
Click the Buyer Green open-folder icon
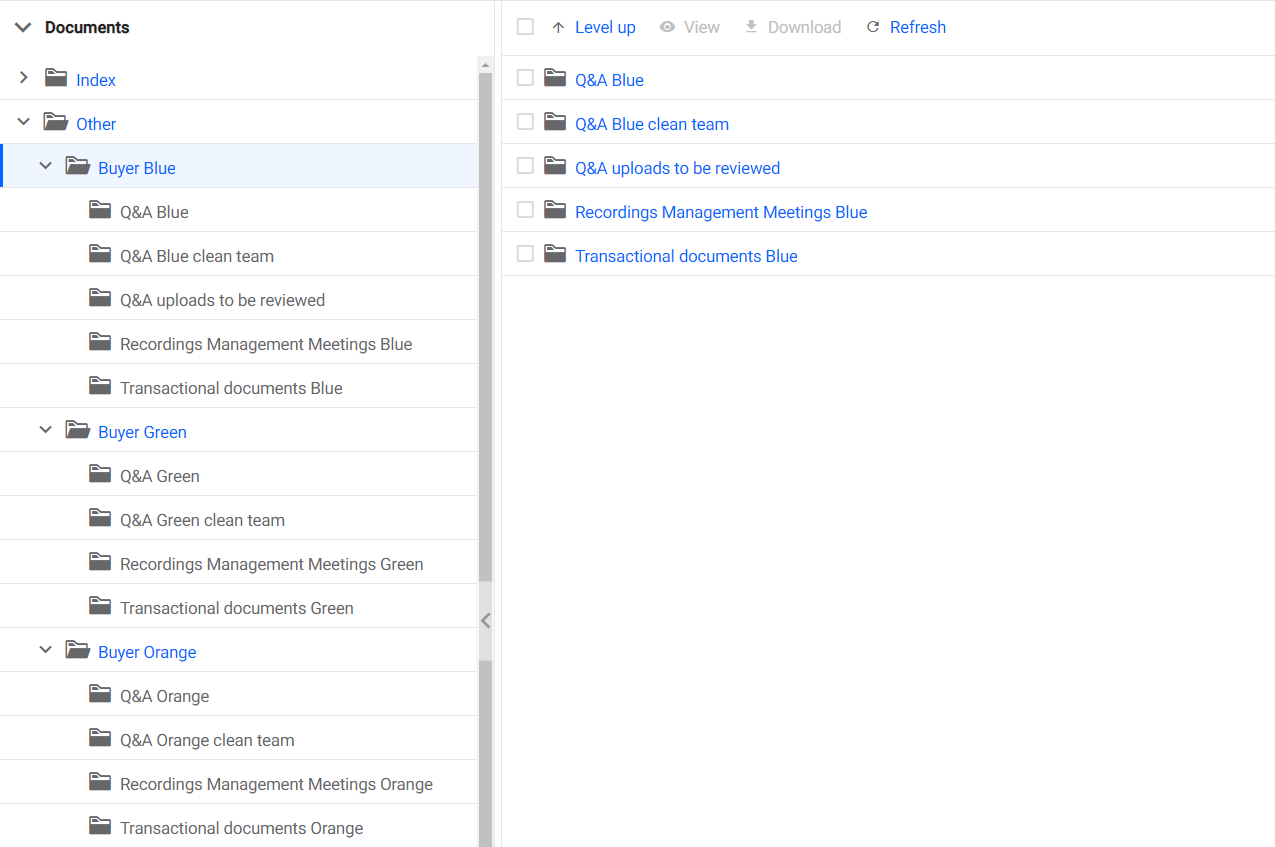(77, 431)
